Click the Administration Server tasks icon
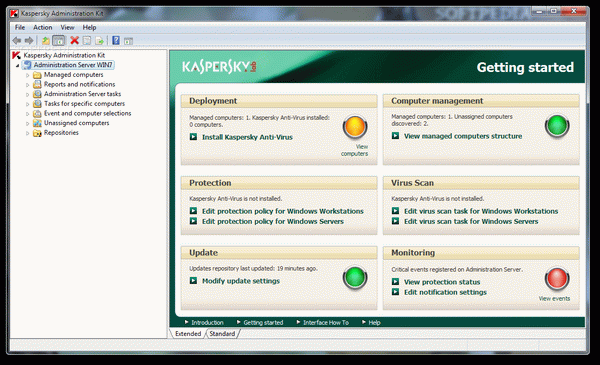The width and height of the screenshot is (600, 365). point(37,94)
